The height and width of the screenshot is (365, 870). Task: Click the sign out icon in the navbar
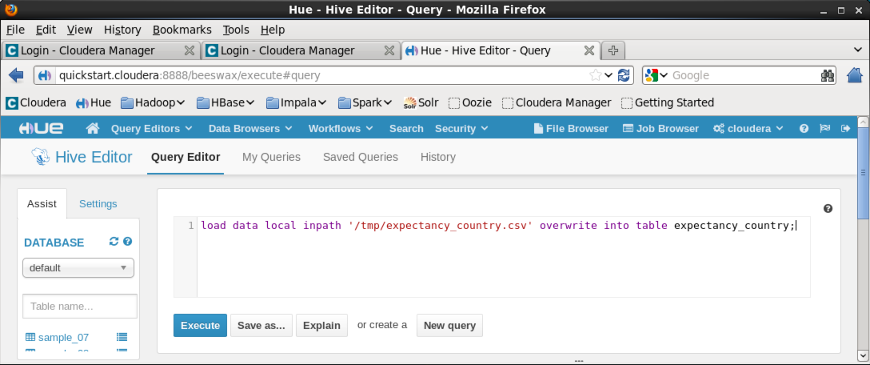tap(846, 129)
